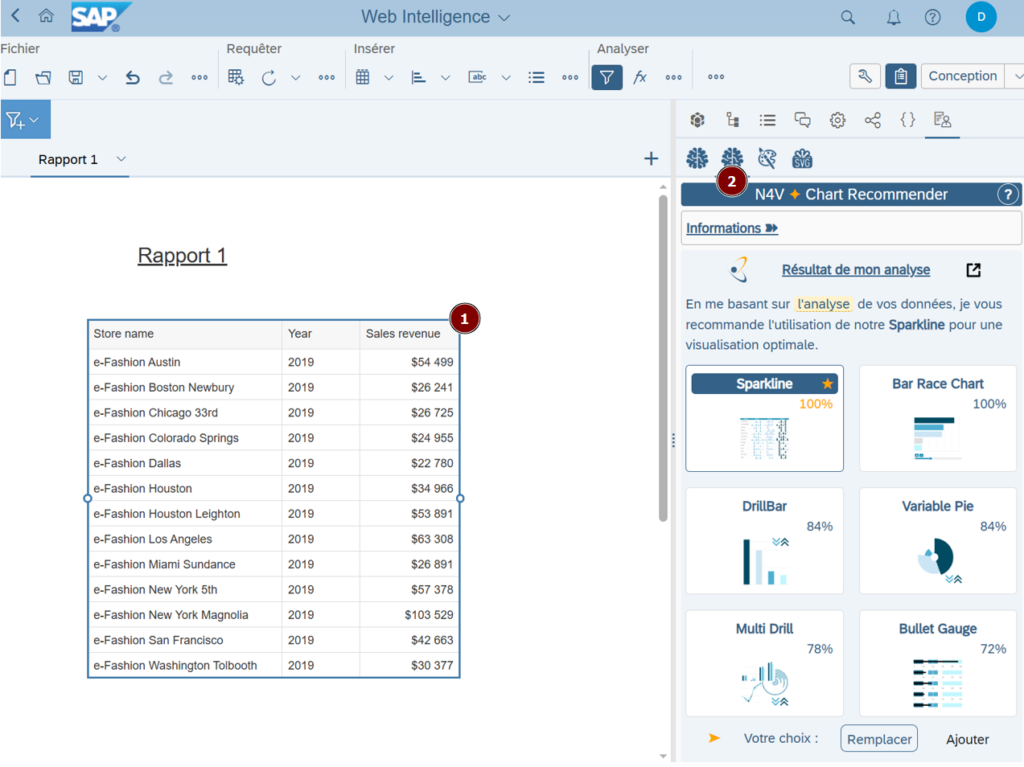Viewport: 1024px width, 767px height.
Task: Select the Variable Pie chart thumbnail
Action: tap(937, 538)
